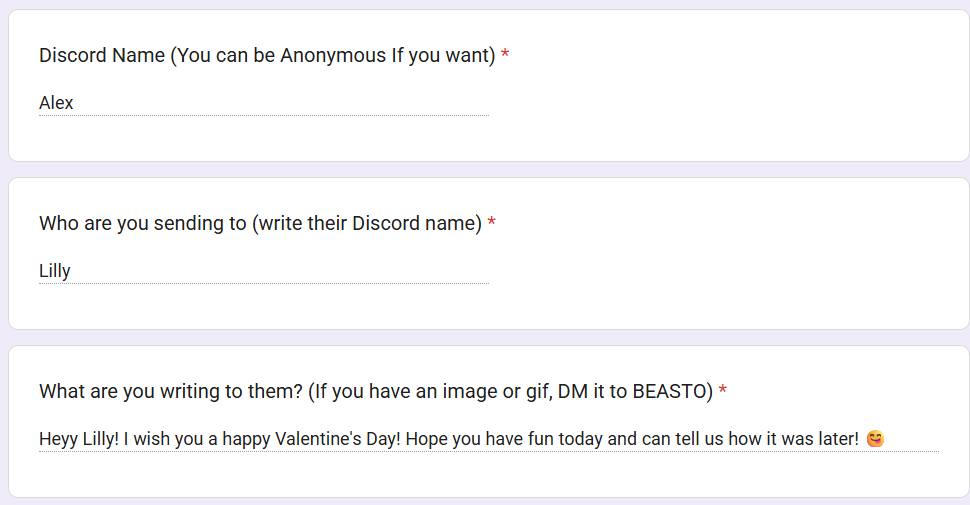Click the "Who are you sending to" question title

[143, 224]
